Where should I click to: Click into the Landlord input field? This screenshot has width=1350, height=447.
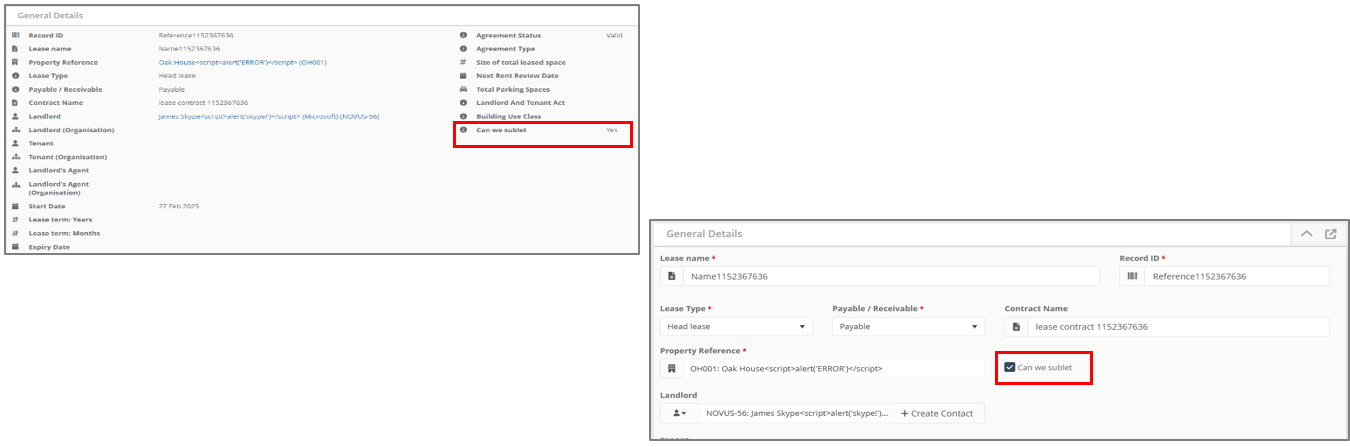point(795,413)
